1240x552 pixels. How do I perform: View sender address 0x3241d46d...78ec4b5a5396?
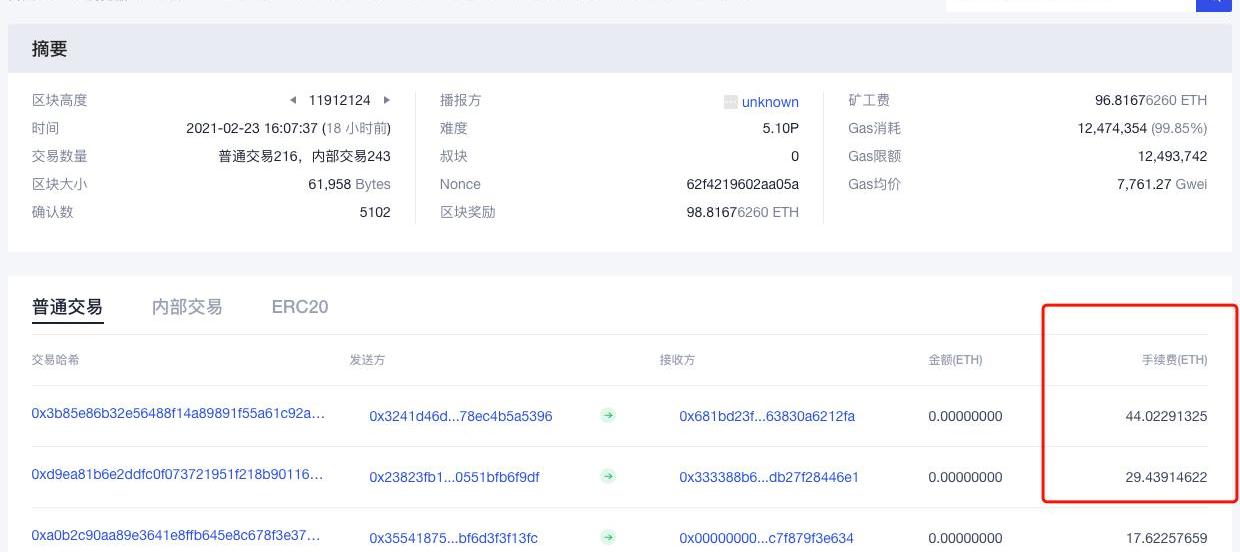[460, 416]
